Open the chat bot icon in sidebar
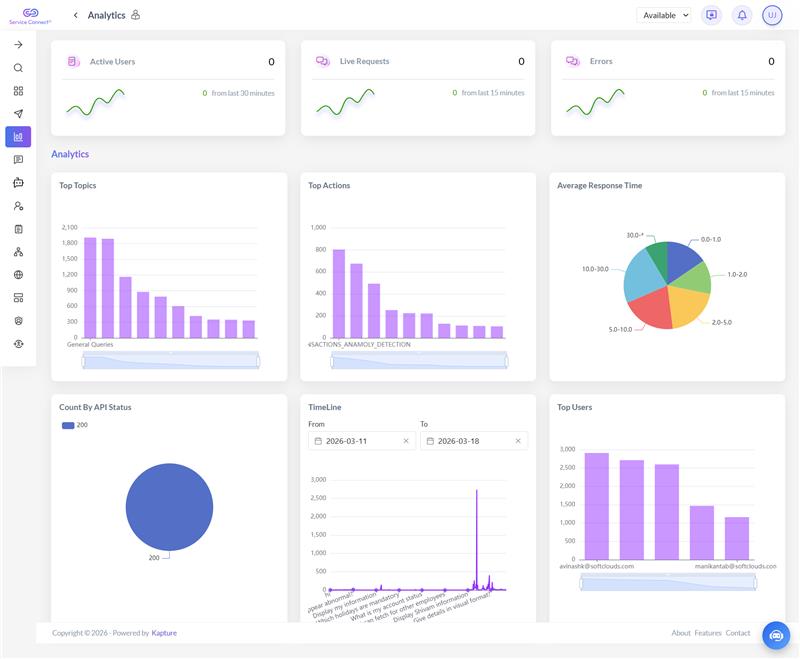 click(18, 183)
